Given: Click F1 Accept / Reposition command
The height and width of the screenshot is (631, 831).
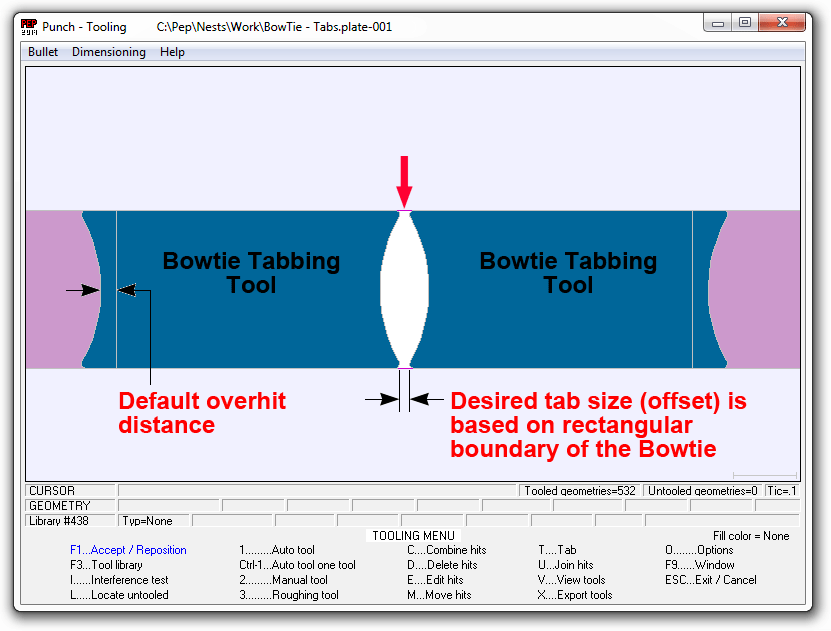Looking at the screenshot, I should 128,550.
